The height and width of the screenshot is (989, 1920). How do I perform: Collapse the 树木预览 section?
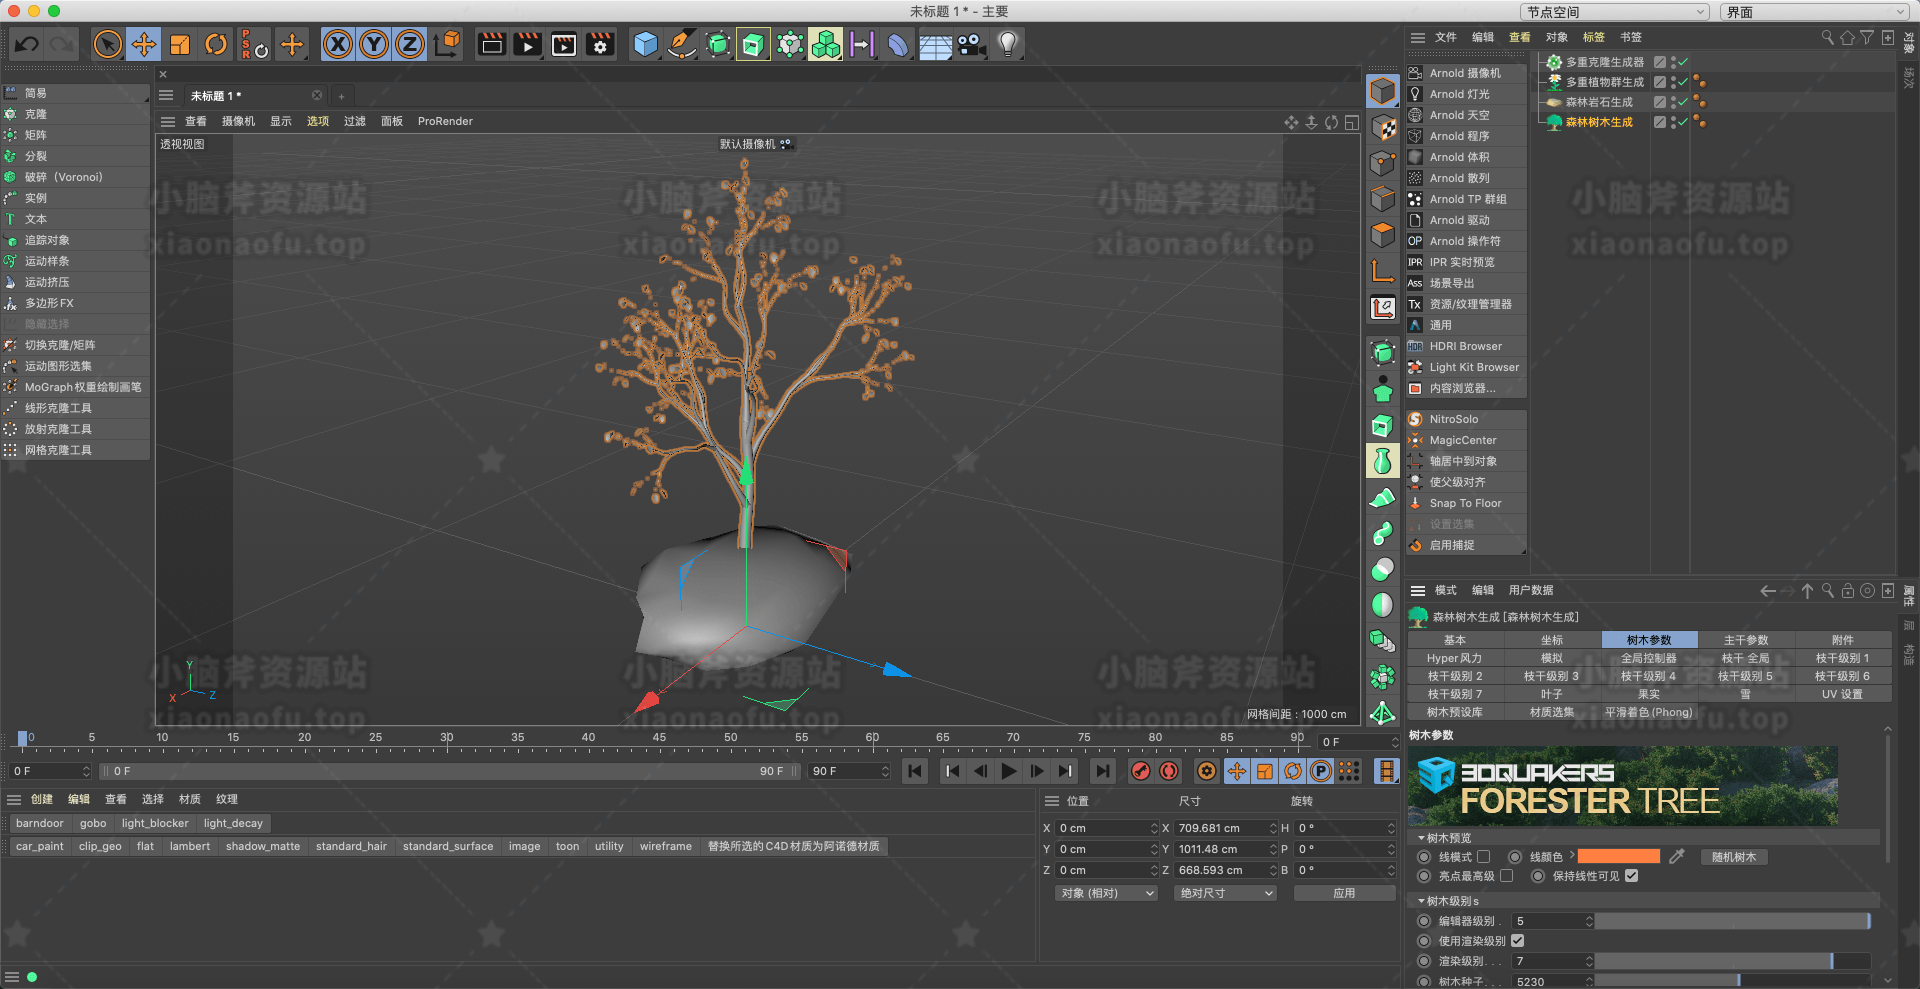click(x=1422, y=838)
